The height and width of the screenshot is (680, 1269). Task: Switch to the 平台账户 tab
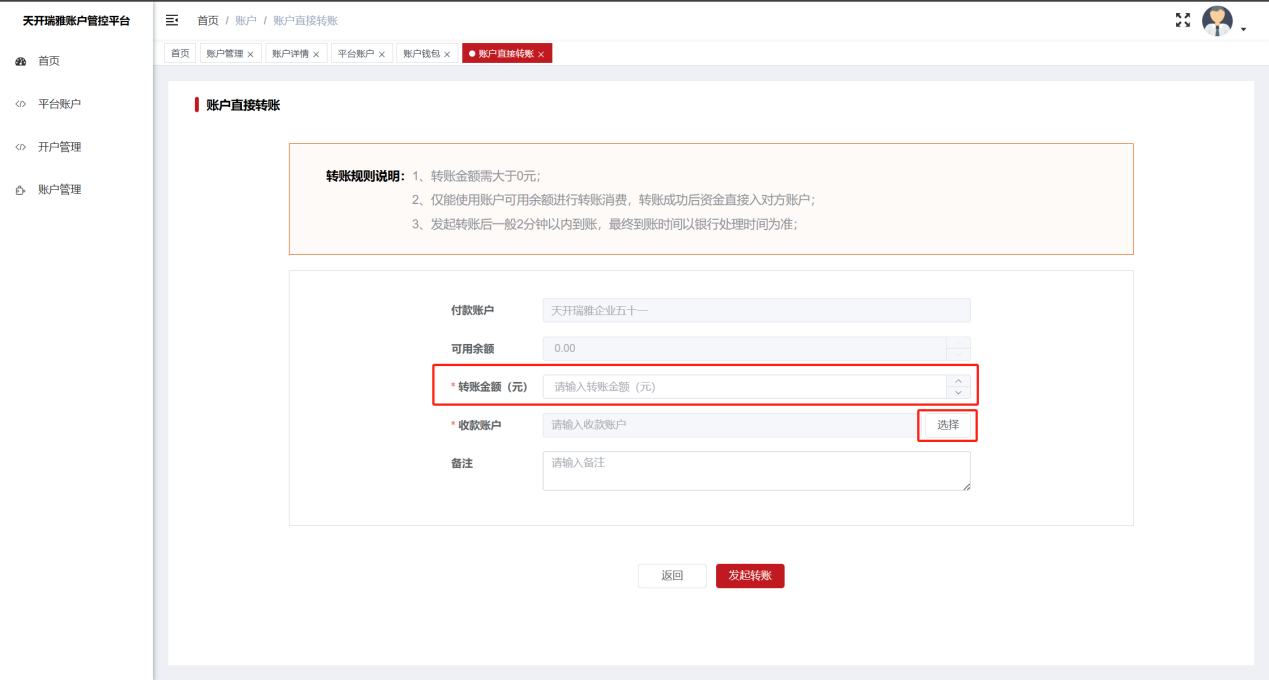(355, 54)
